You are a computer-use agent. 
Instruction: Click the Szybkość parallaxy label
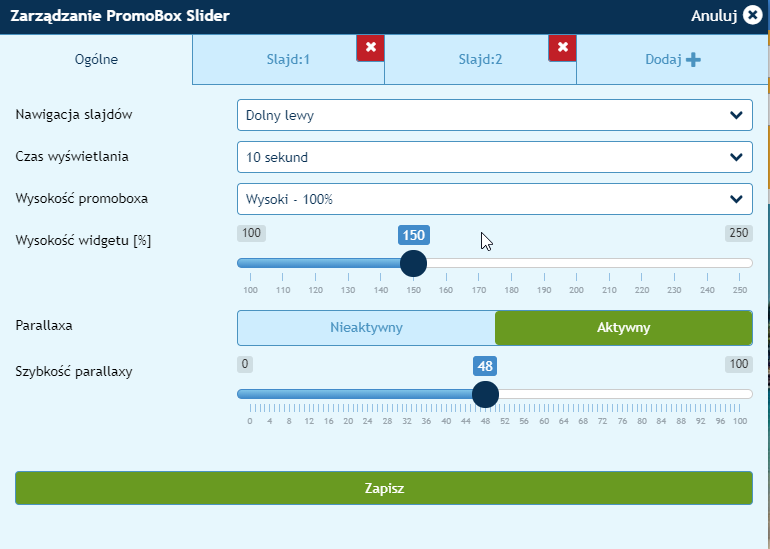(74, 371)
